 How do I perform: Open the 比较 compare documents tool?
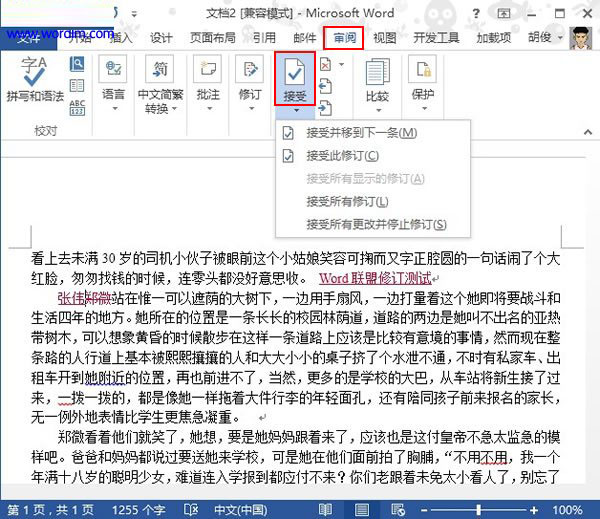pos(377,80)
